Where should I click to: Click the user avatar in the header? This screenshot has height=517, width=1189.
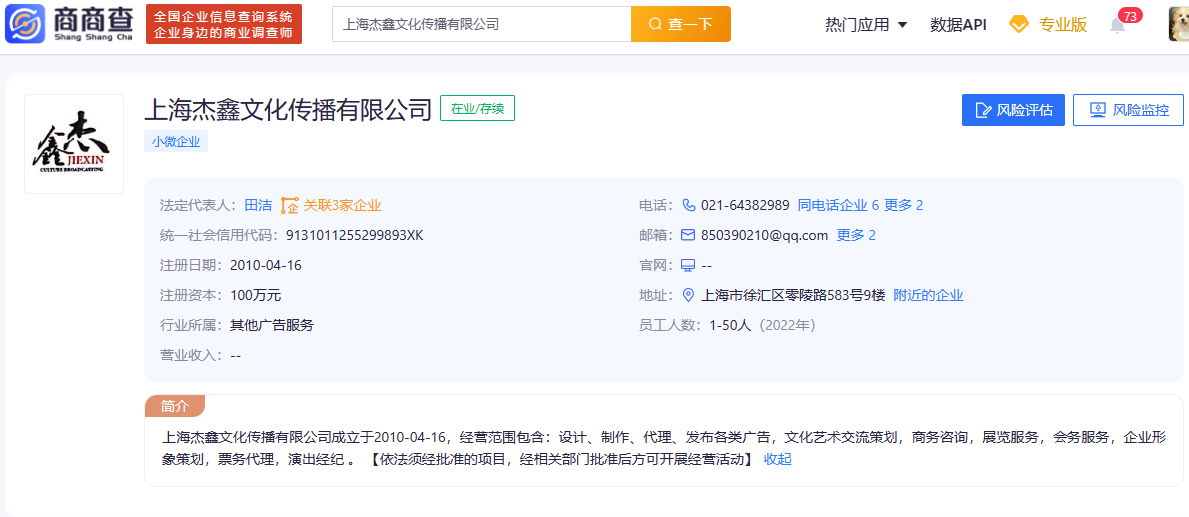pos(1179,24)
